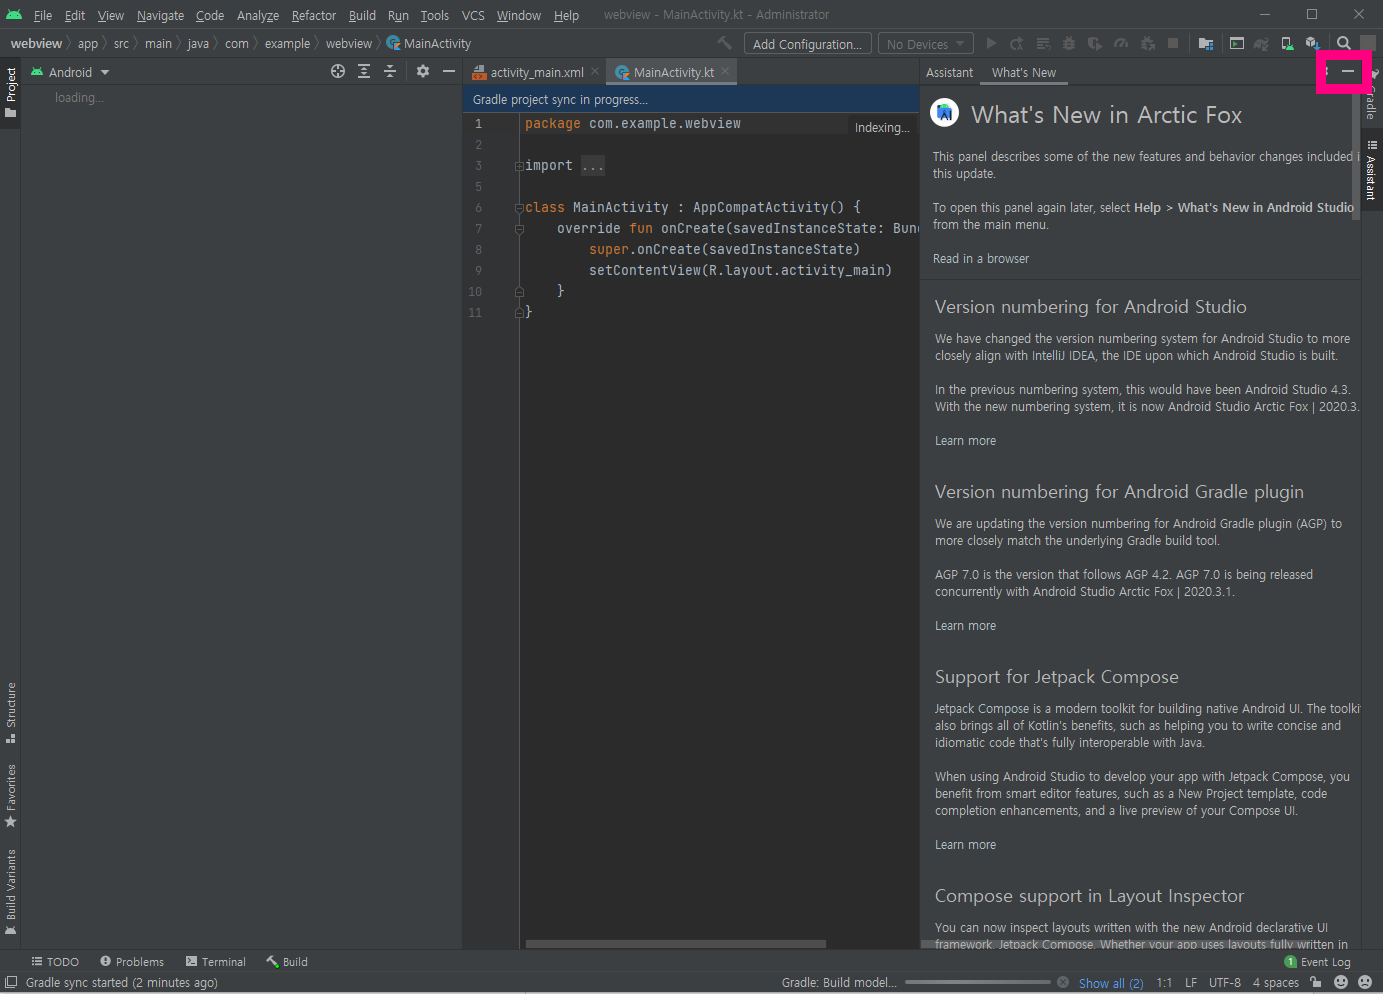Click the Search Everywhere magnifier icon
1383x994 pixels.
coord(1344,43)
